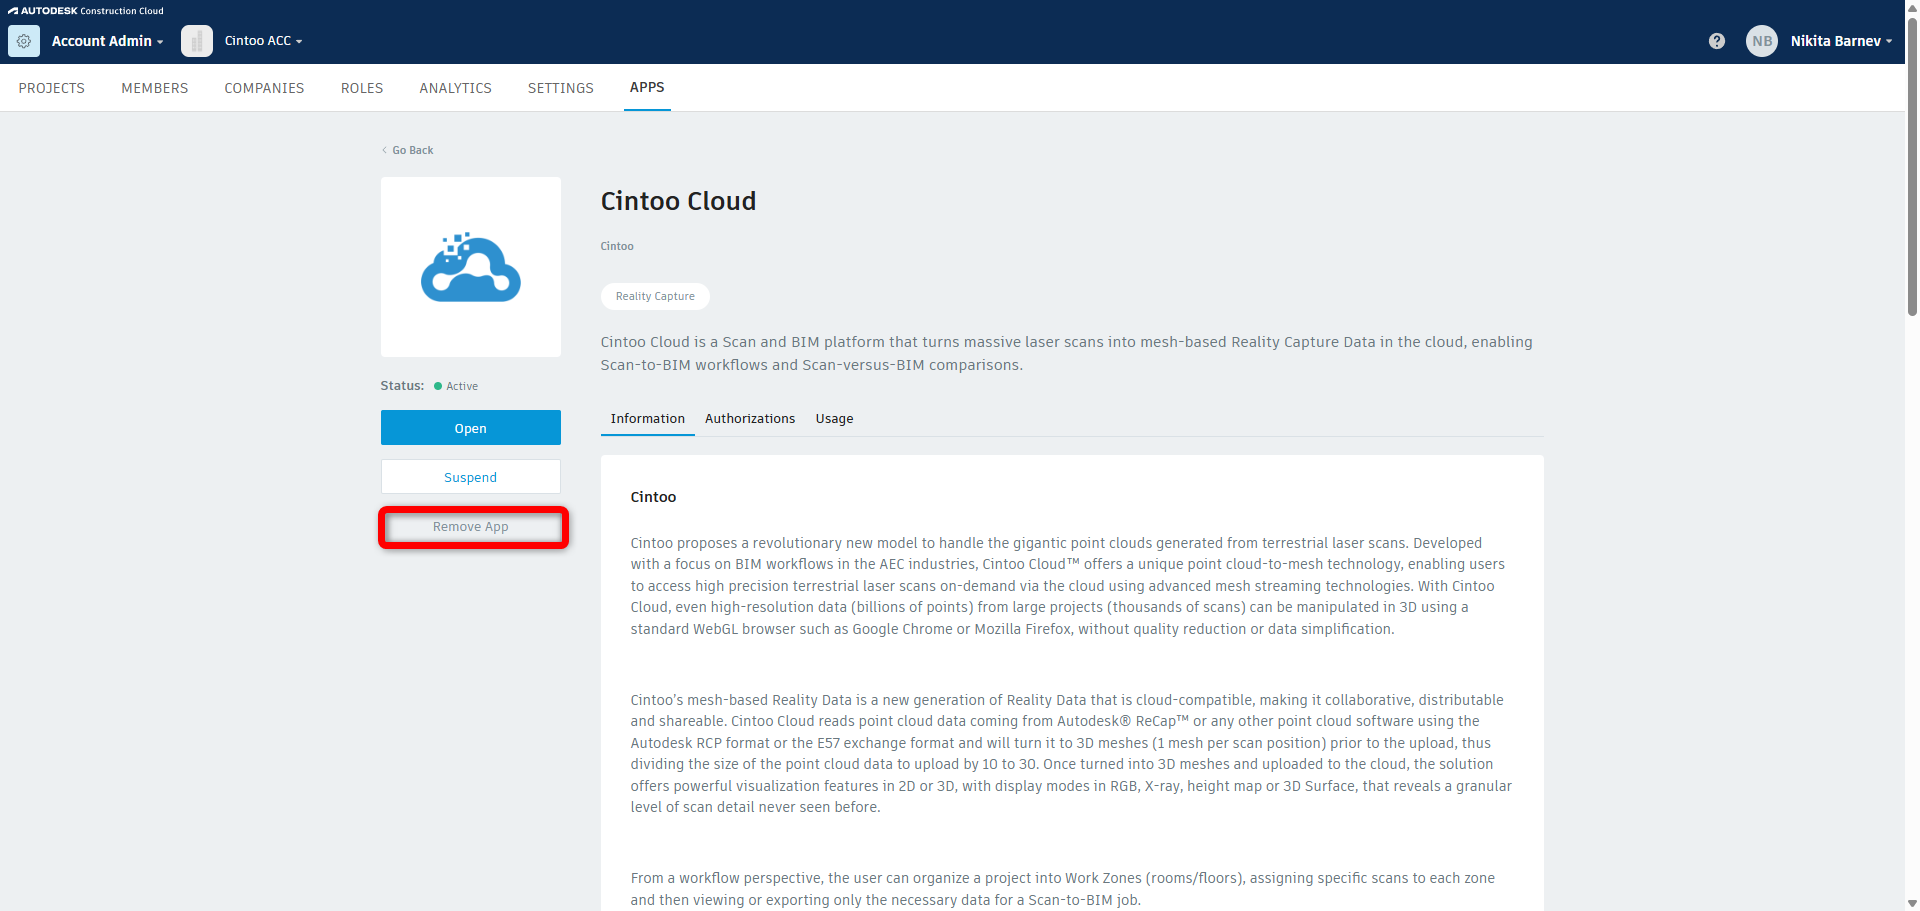Click the Cintoo Cloud title text
Image resolution: width=1920 pixels, height=911 pixels.
pos(678,201)
